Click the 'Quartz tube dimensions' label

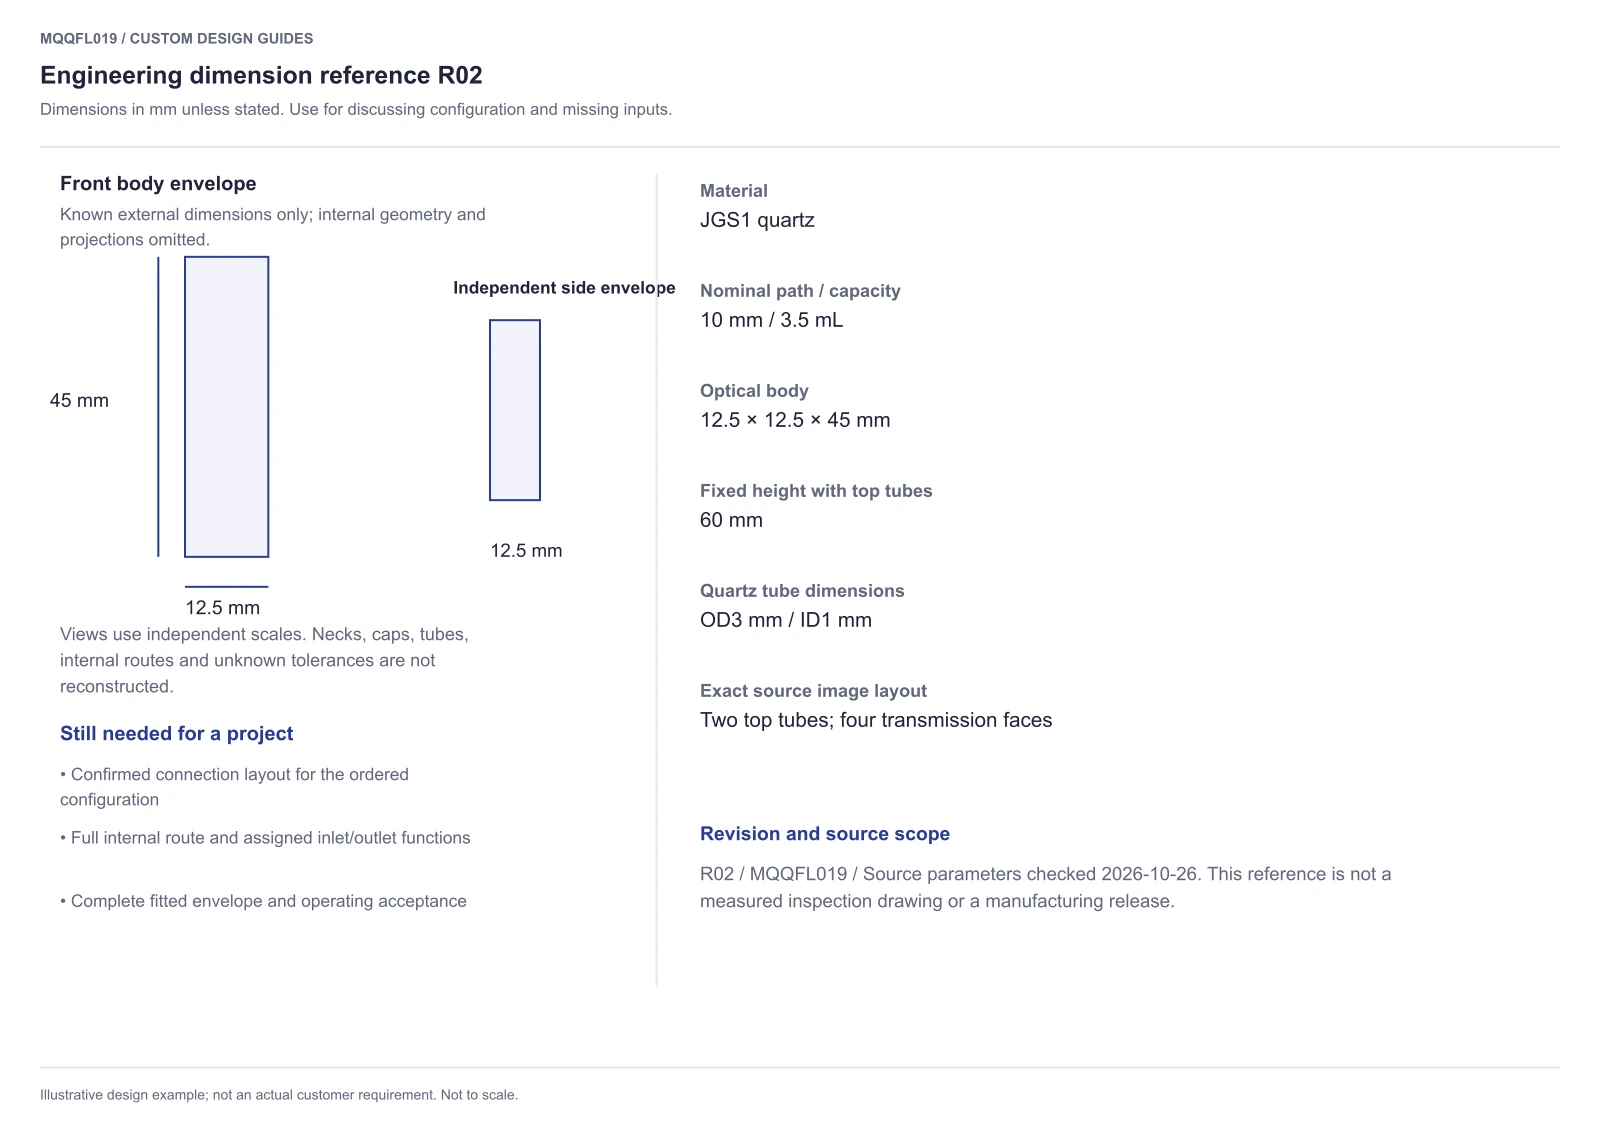tap(802, 591)
